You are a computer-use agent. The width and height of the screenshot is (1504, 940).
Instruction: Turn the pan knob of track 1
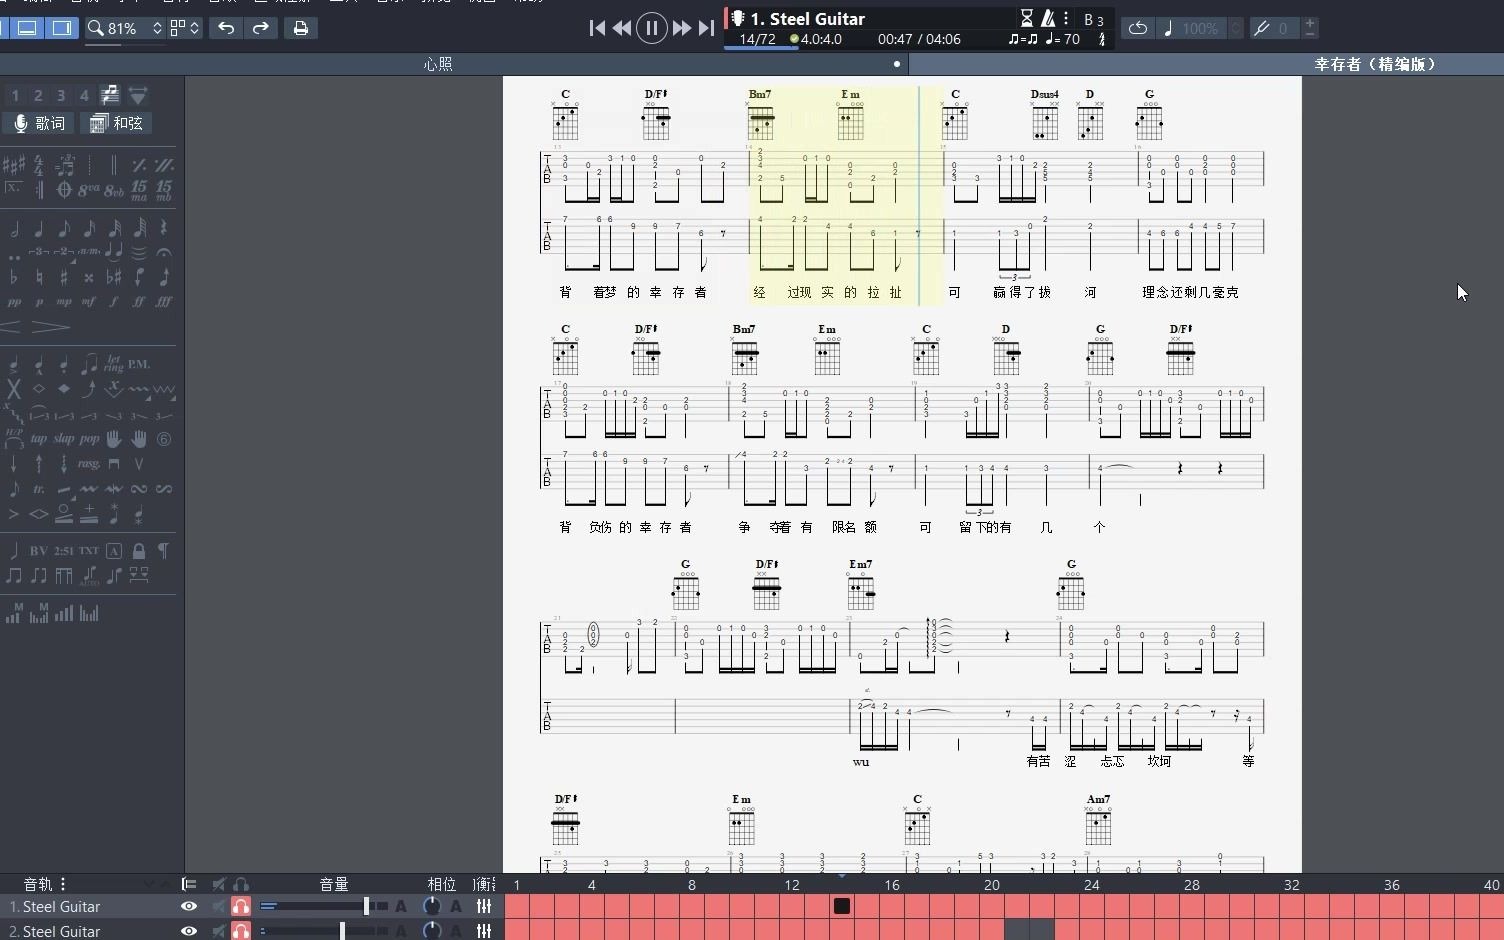coord(431,906)
